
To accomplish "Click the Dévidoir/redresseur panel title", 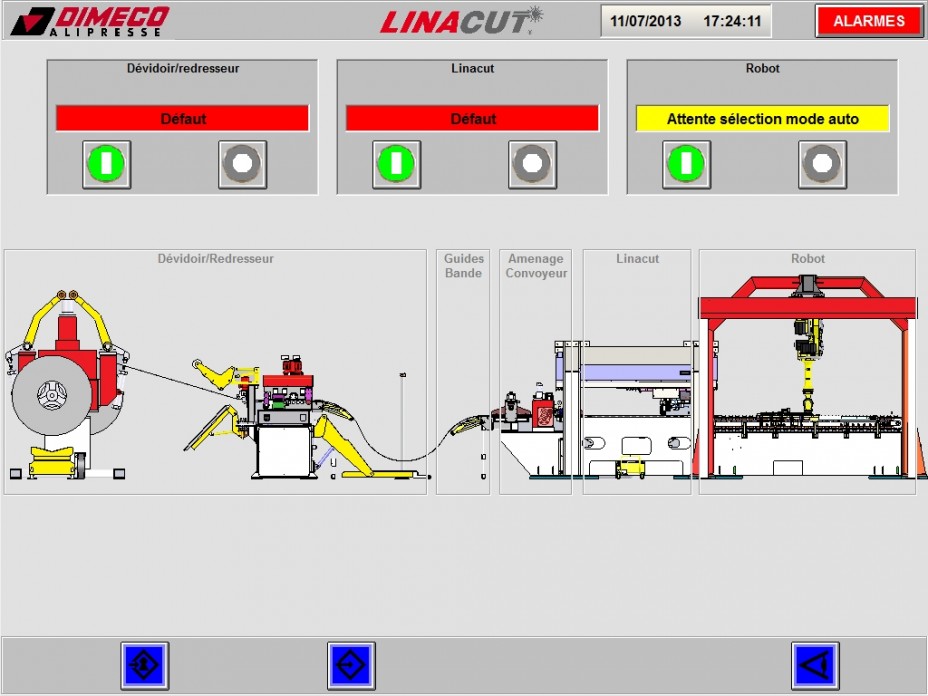I will pyautogui.click(x=183, y=68).
